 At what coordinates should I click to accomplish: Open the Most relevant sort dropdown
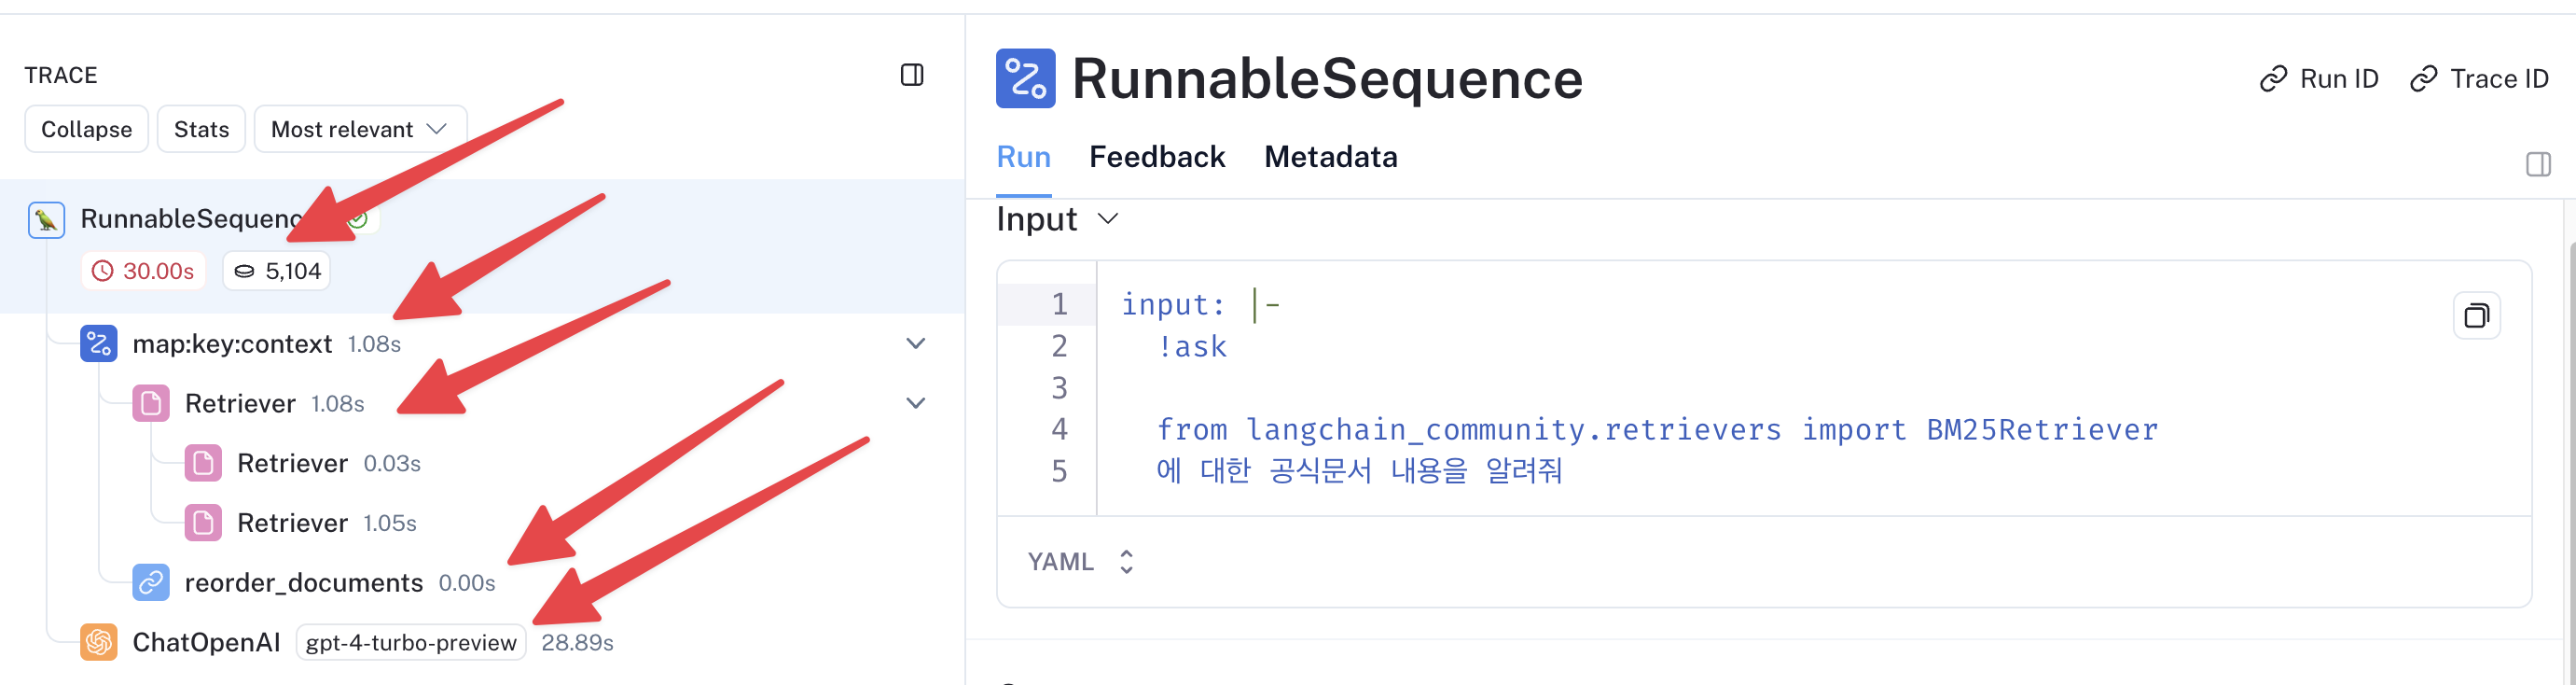360,129
